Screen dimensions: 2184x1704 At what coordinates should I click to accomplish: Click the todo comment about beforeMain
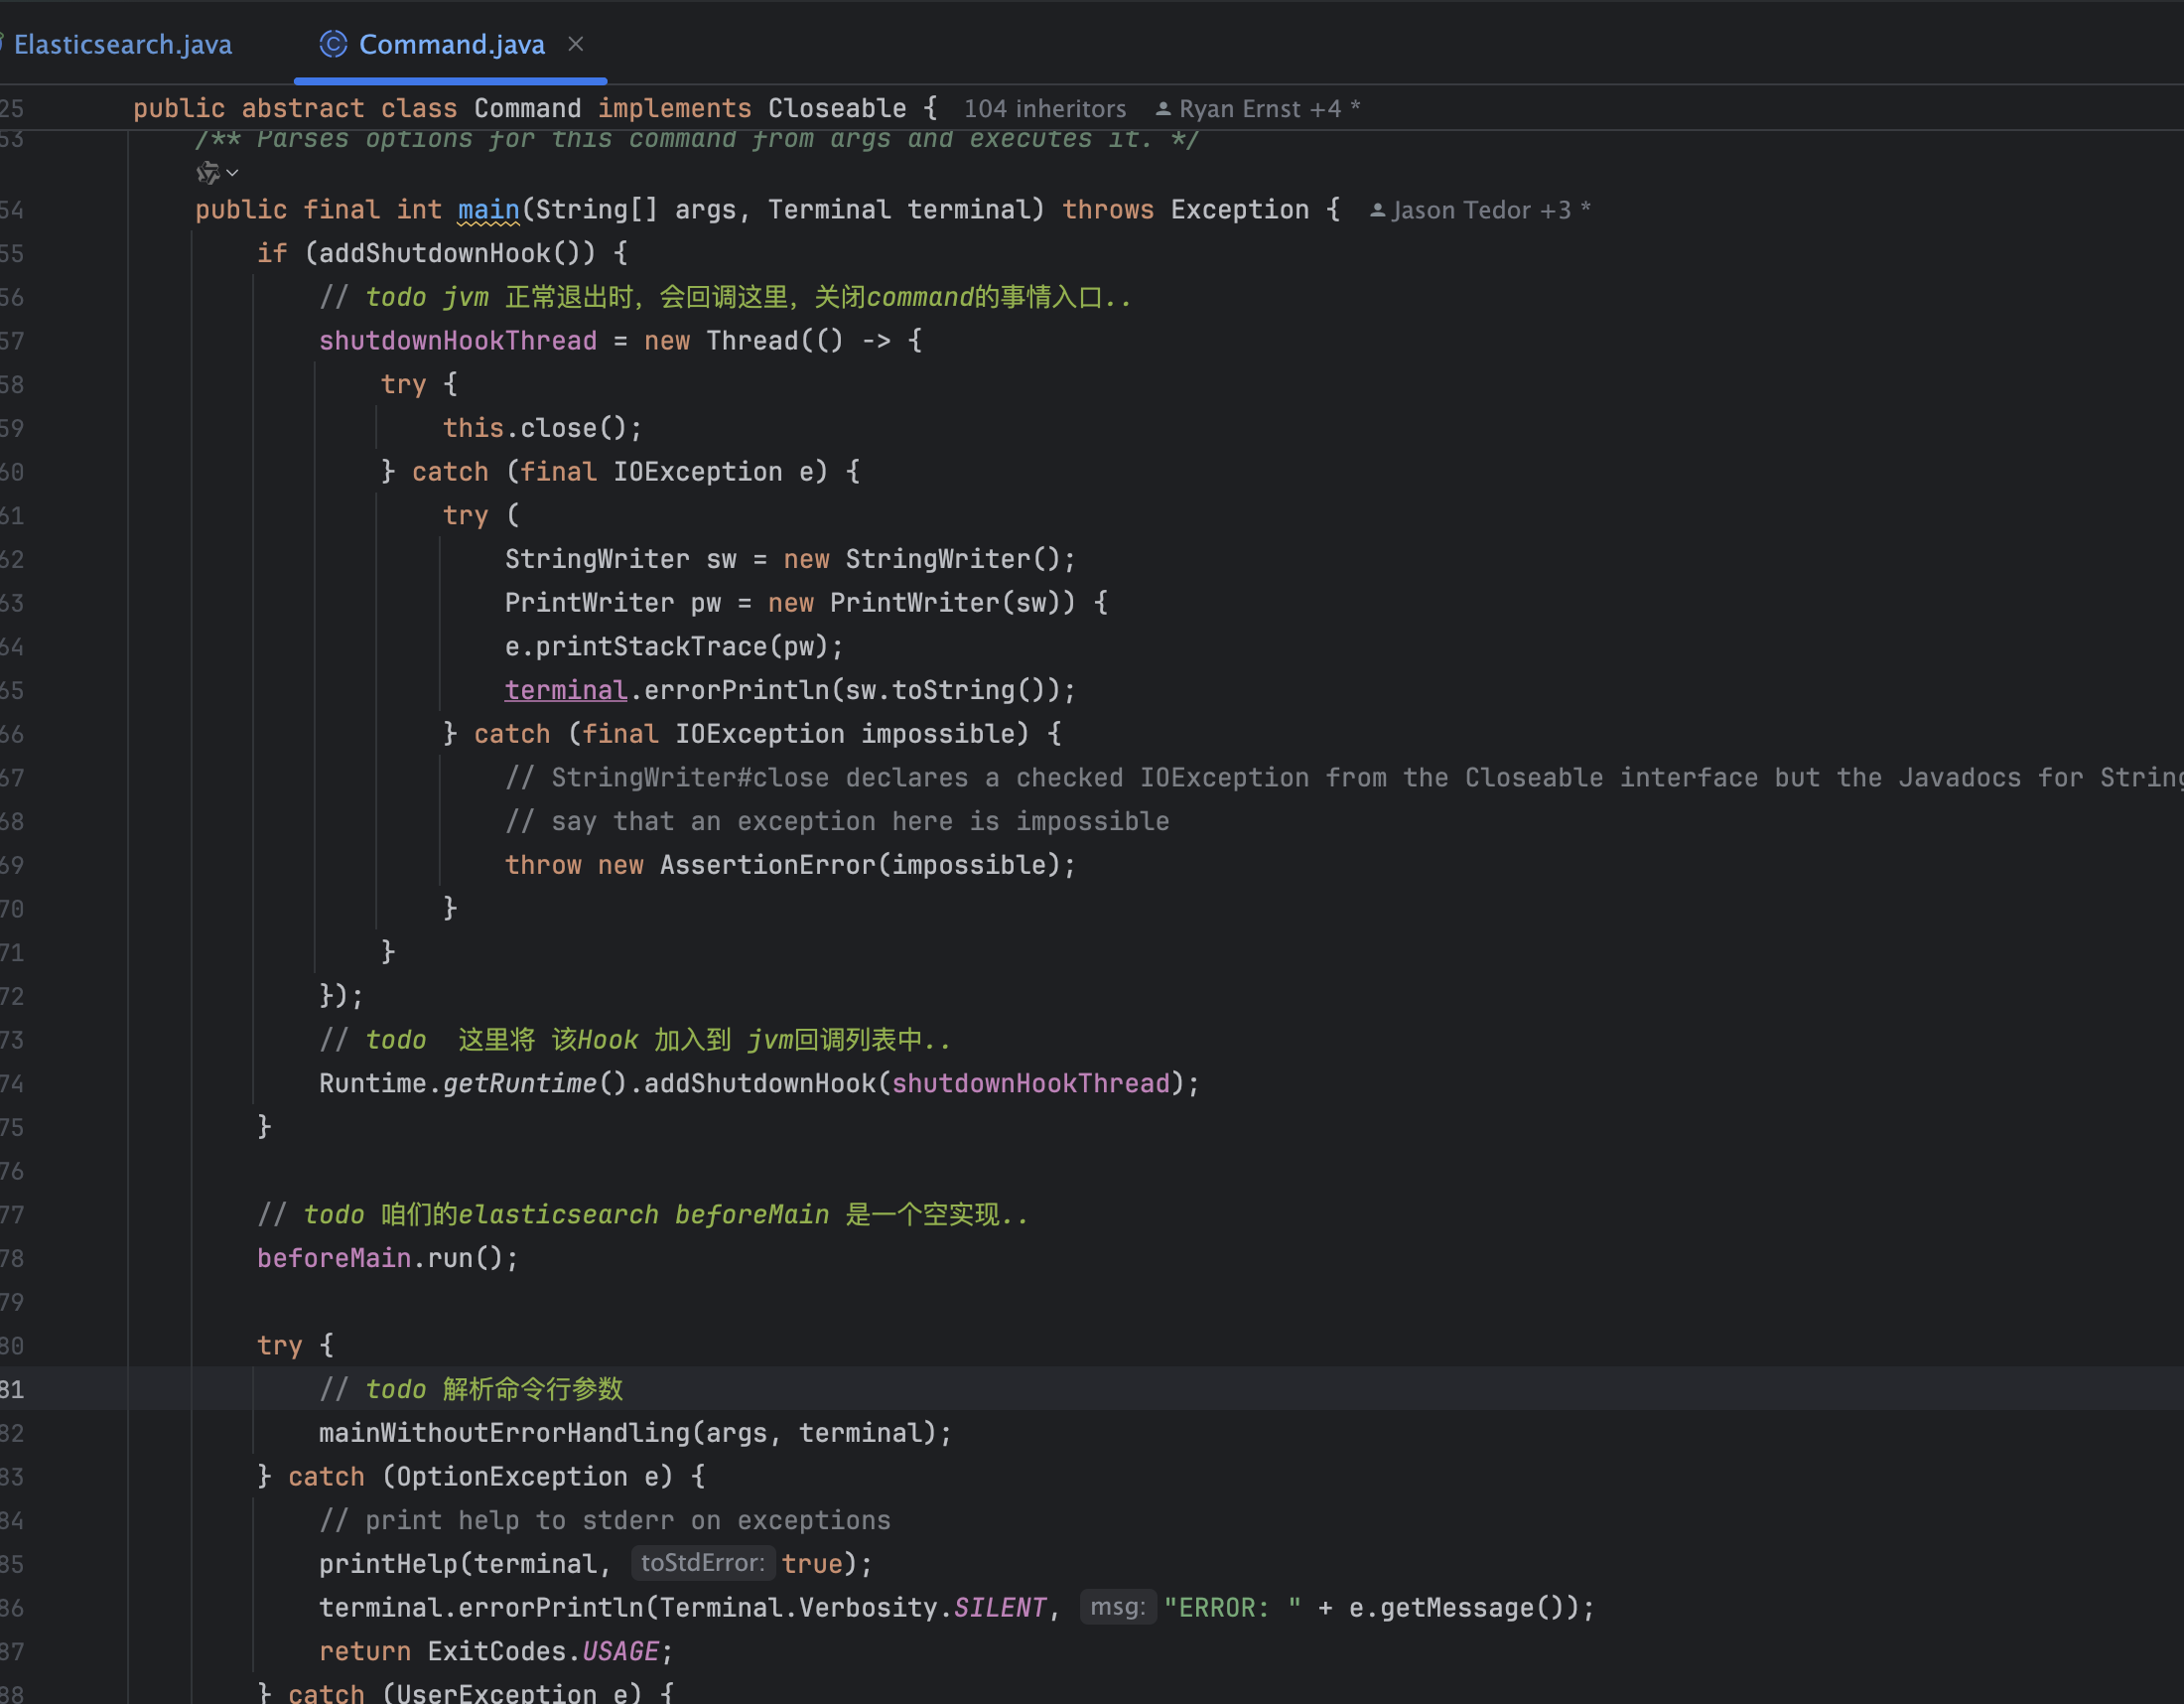[643, 1215]
